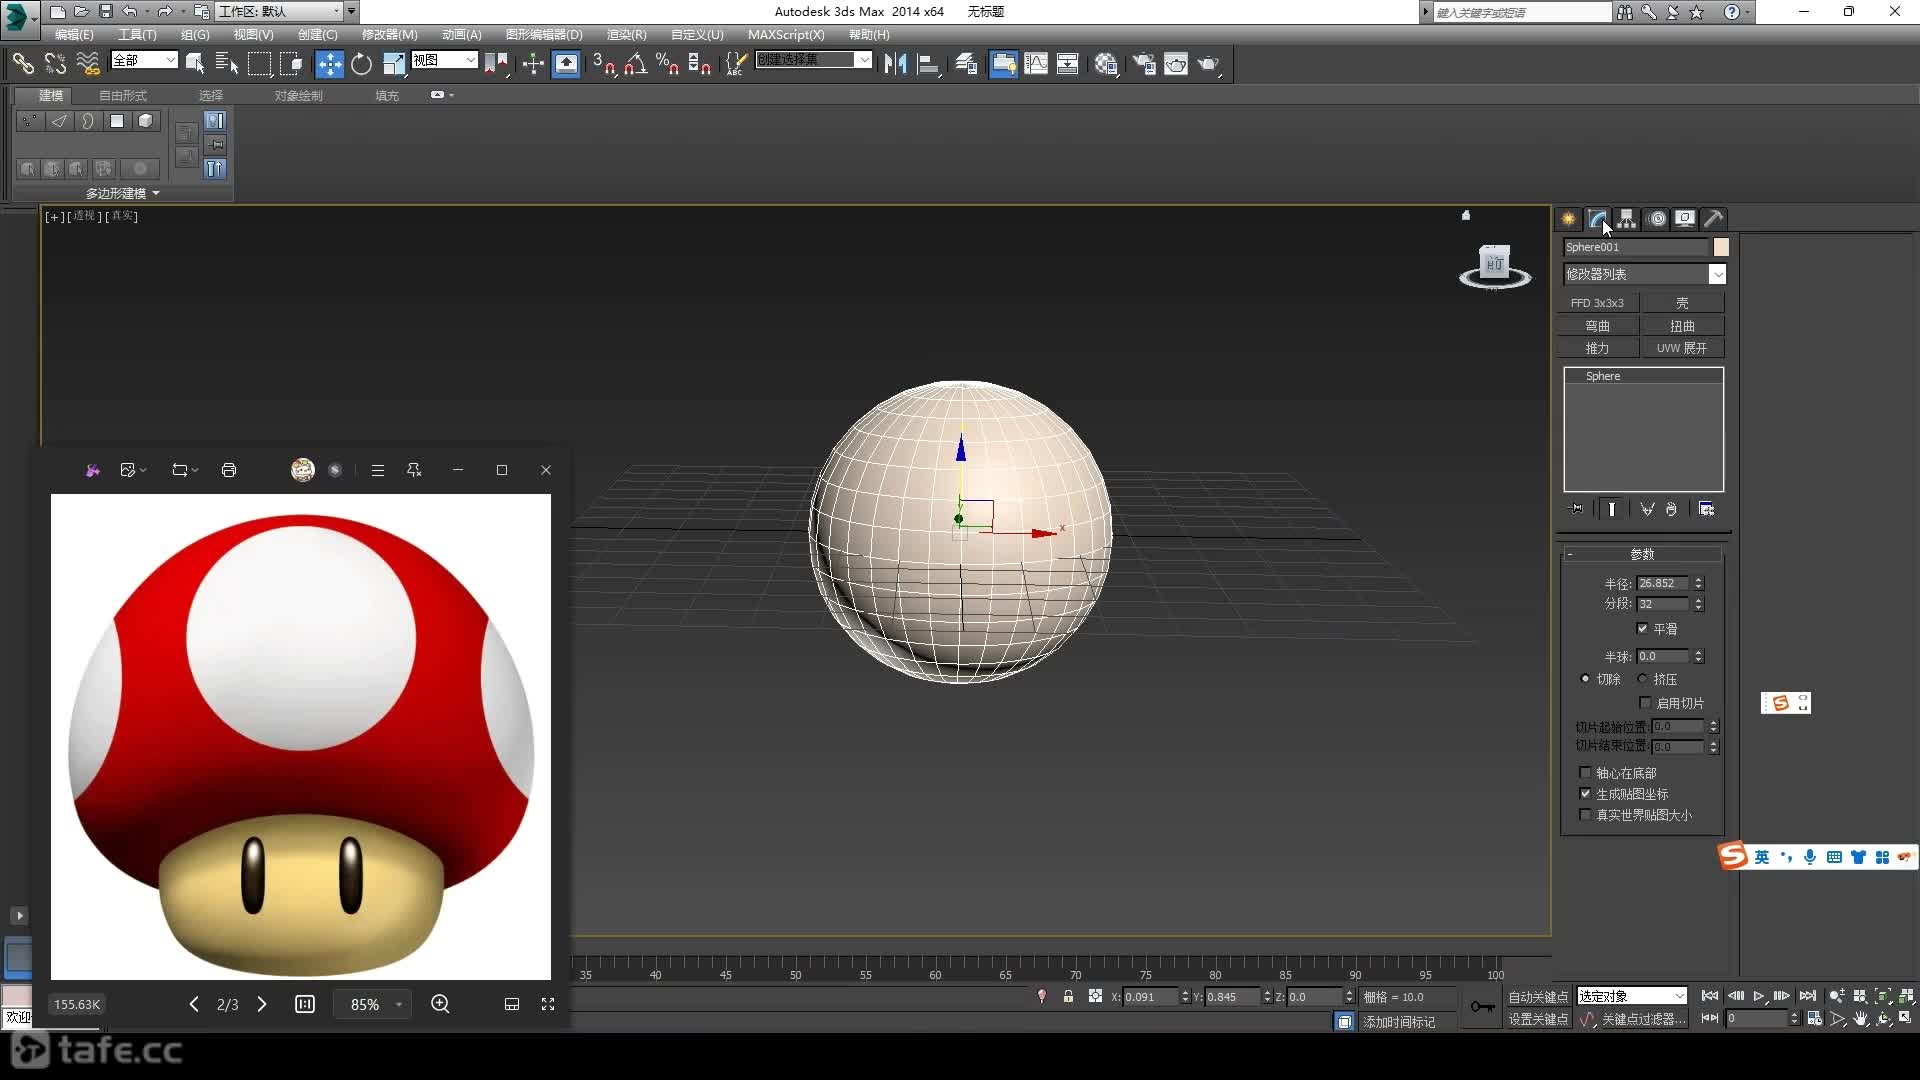Select the Rotate tool in main toolbar

(362, 64)
